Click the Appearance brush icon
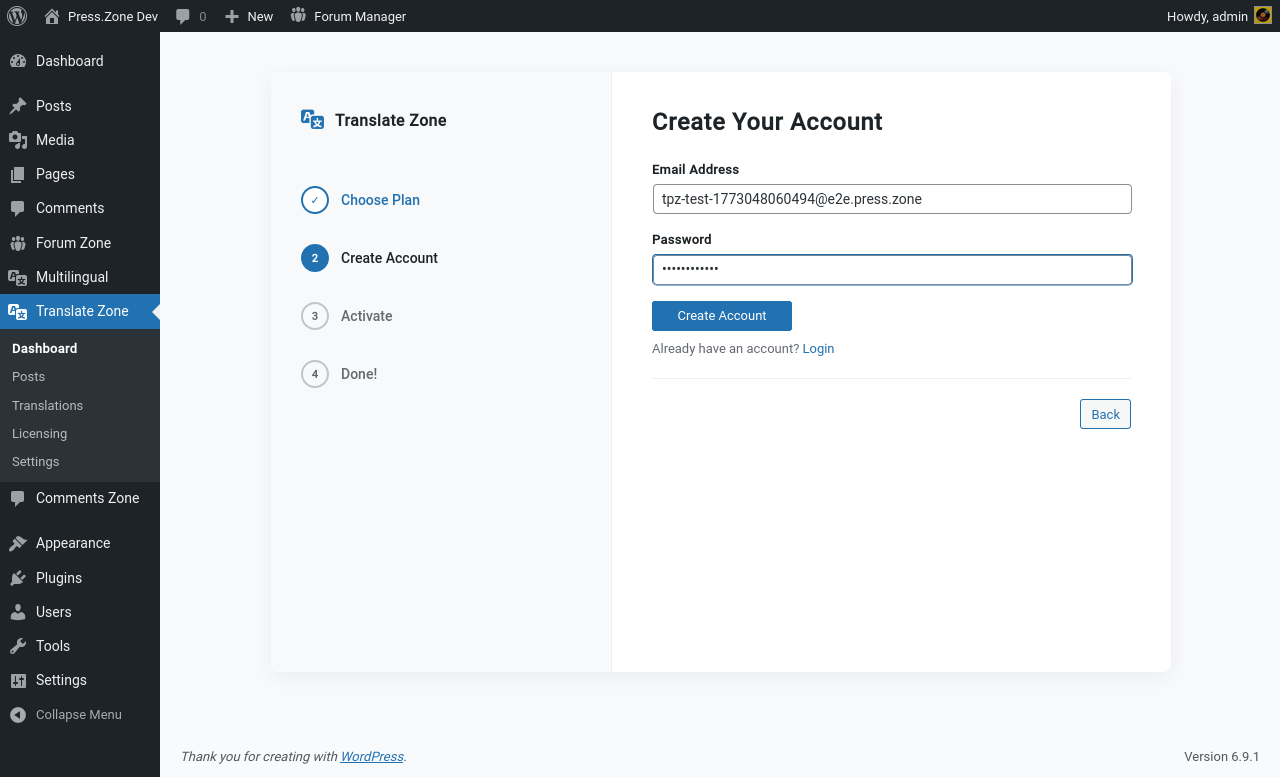The height and width of the screenshot is (777, 1280). 18,543
